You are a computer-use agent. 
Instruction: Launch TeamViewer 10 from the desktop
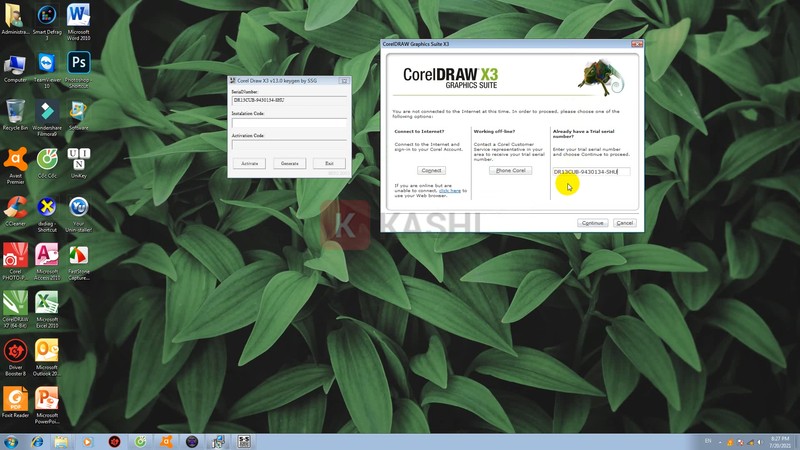[x=47, y=70]
